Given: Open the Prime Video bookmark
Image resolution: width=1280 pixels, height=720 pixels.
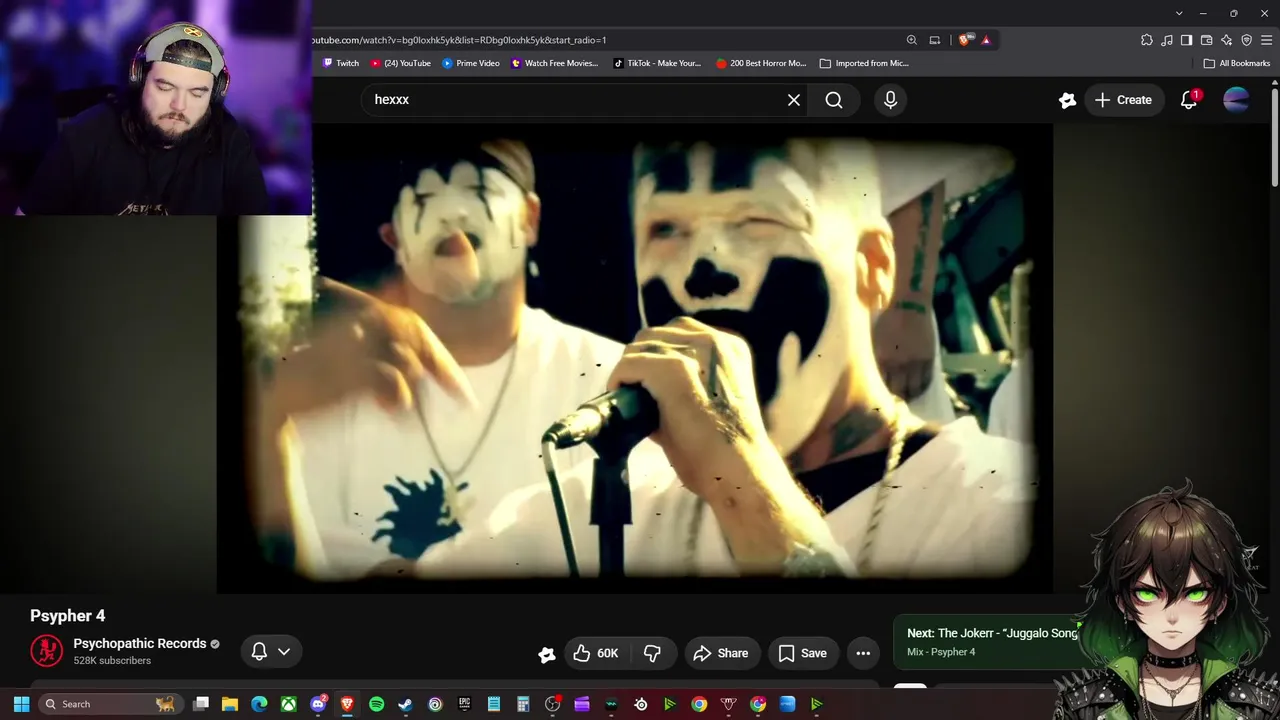Looking at the screenshot, I should [x=471, y=63].
